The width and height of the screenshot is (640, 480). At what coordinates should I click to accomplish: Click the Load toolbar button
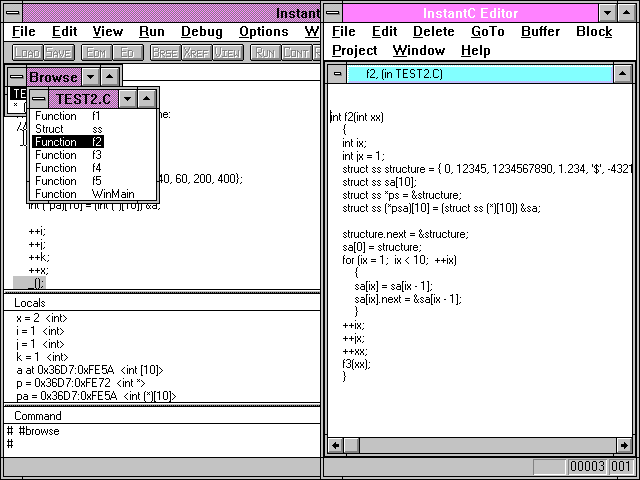27,52
